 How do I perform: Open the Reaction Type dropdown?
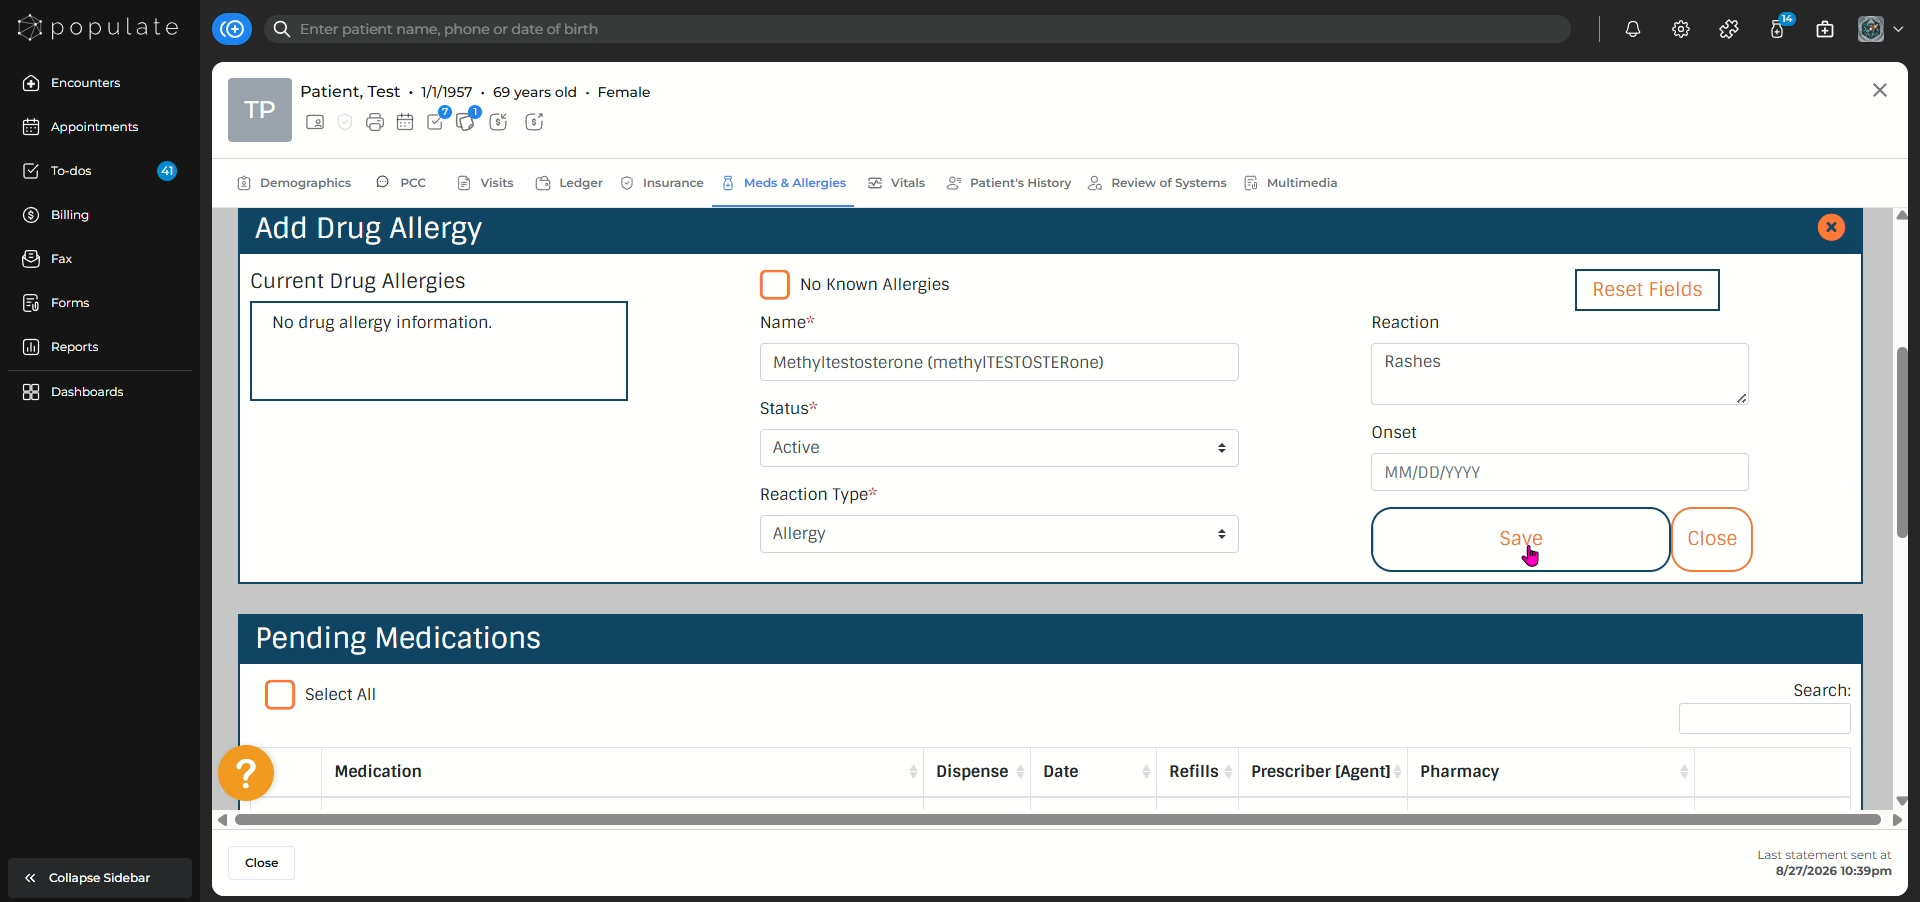(999, 534)
